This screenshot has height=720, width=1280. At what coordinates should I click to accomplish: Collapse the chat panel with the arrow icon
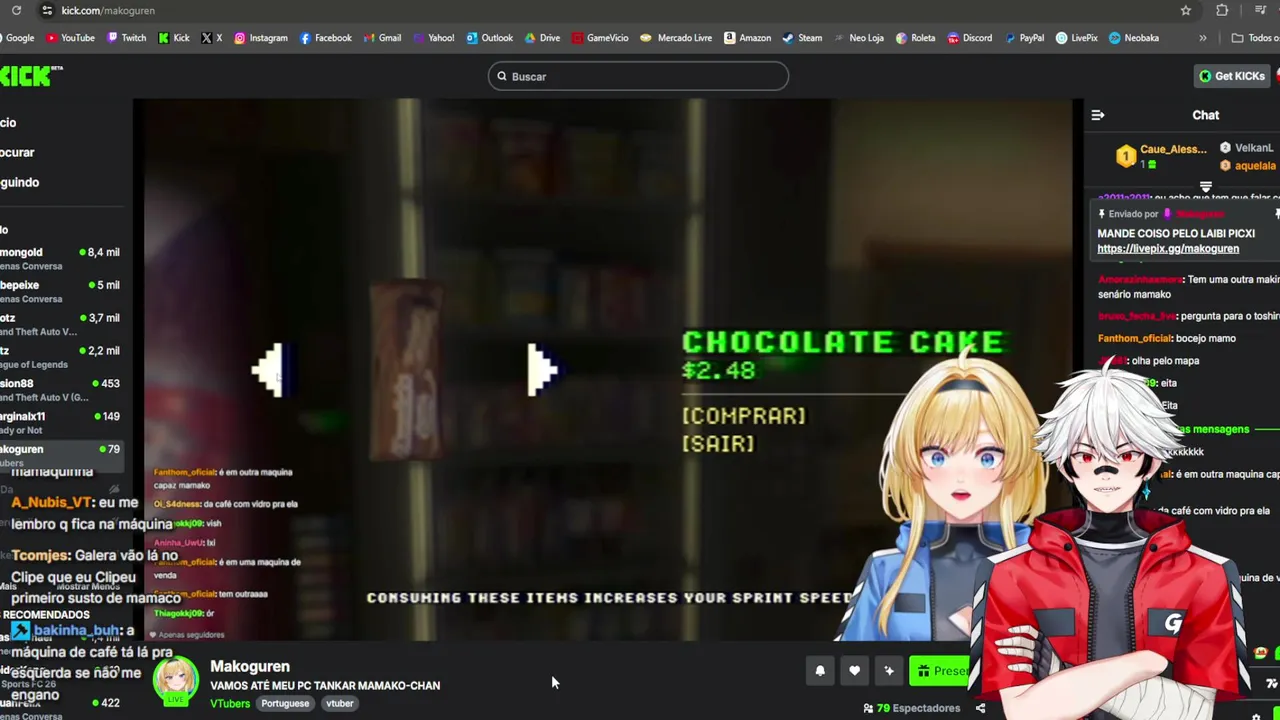coord(1098,115)
